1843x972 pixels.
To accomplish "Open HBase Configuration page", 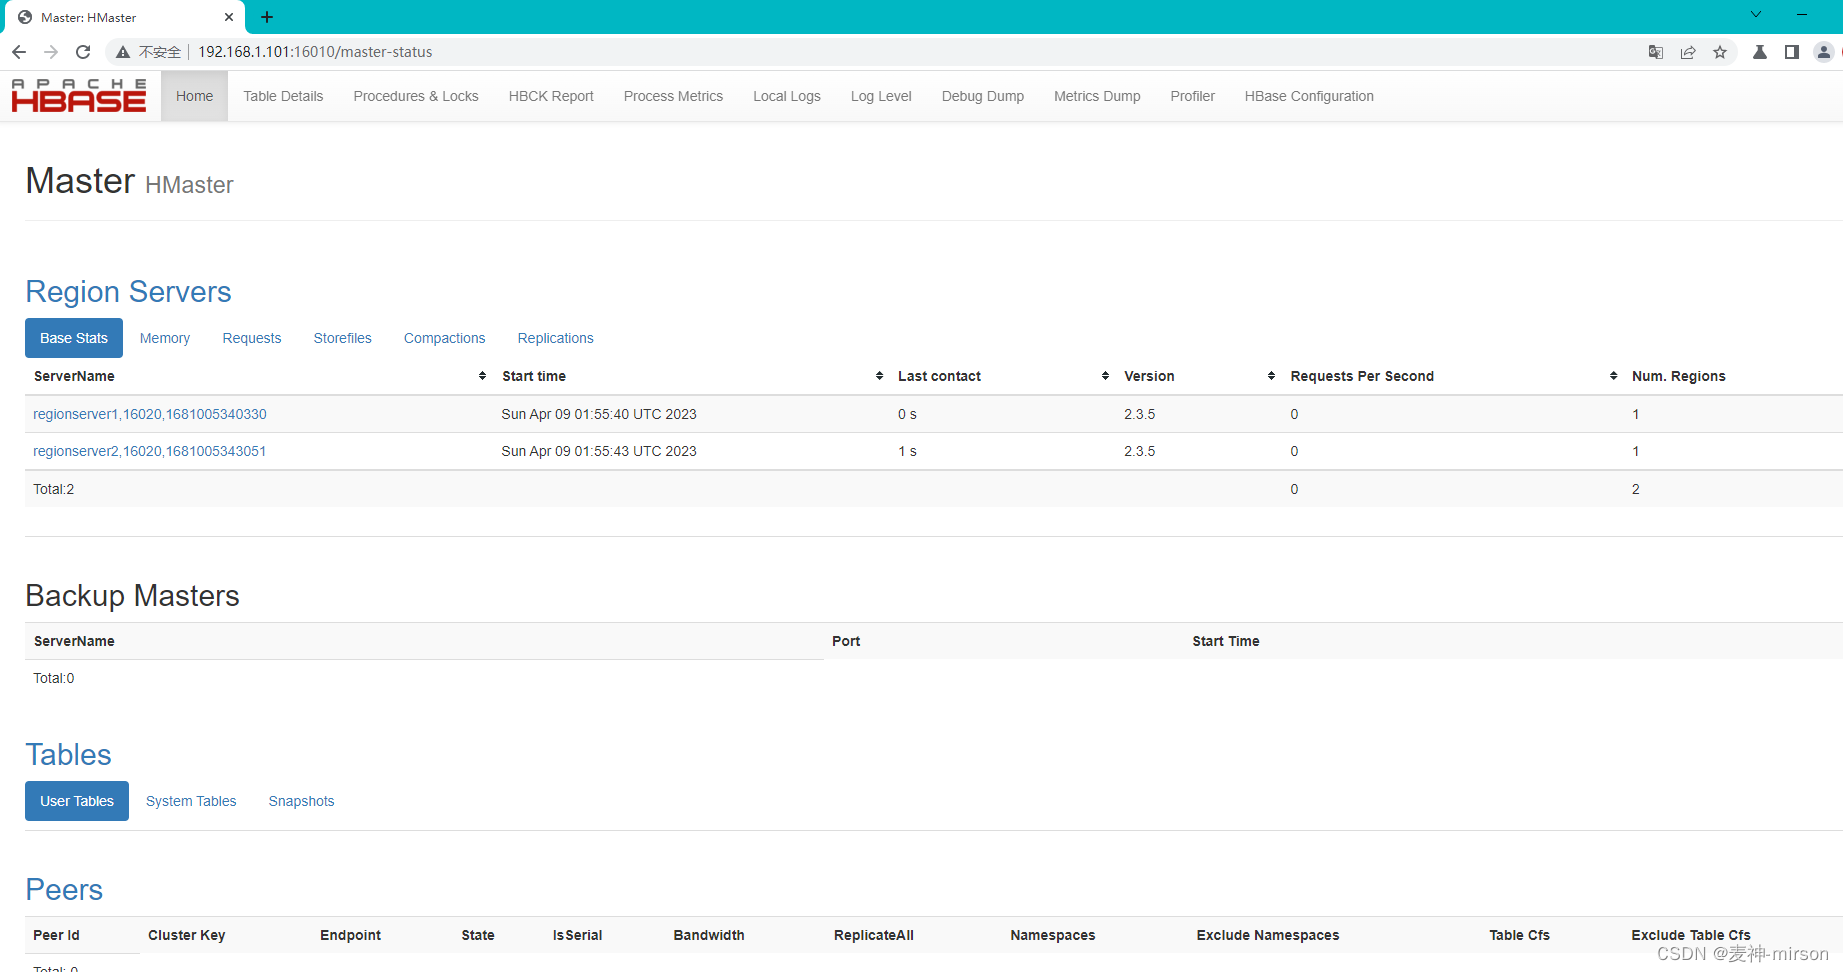I will pyautogui.click(x=1309, y=96).
